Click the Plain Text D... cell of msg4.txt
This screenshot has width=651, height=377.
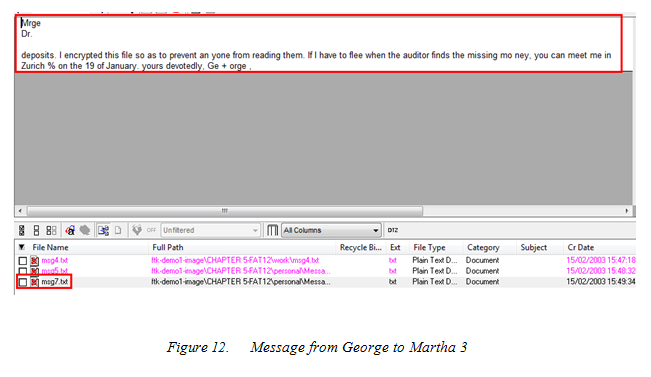pyautogui.click(x=435, y=260)
